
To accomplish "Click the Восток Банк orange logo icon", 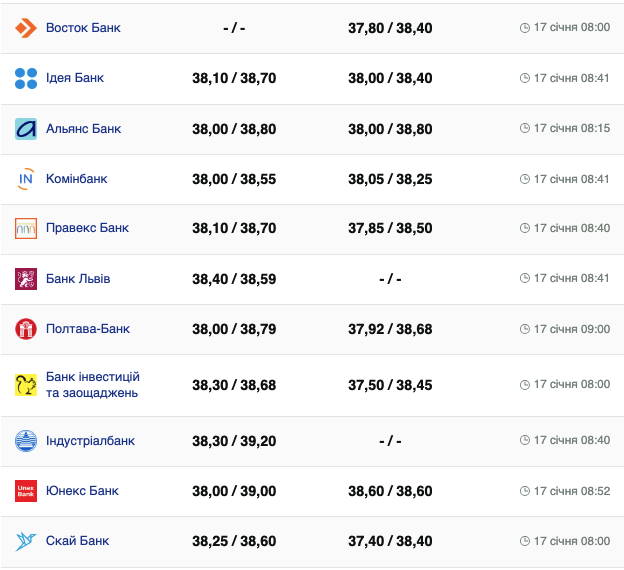I will point(26,28).
